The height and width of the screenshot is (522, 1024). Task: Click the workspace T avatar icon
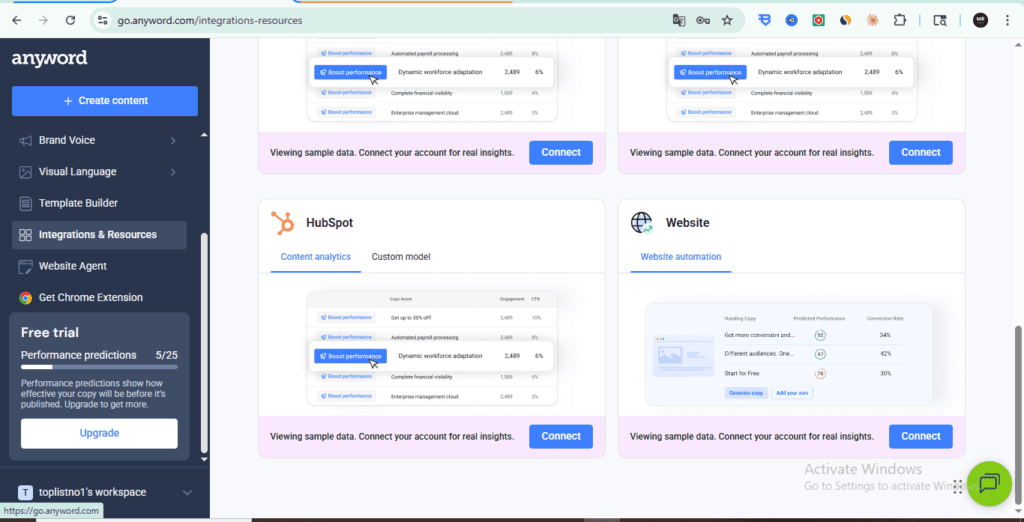pos(25,492)
